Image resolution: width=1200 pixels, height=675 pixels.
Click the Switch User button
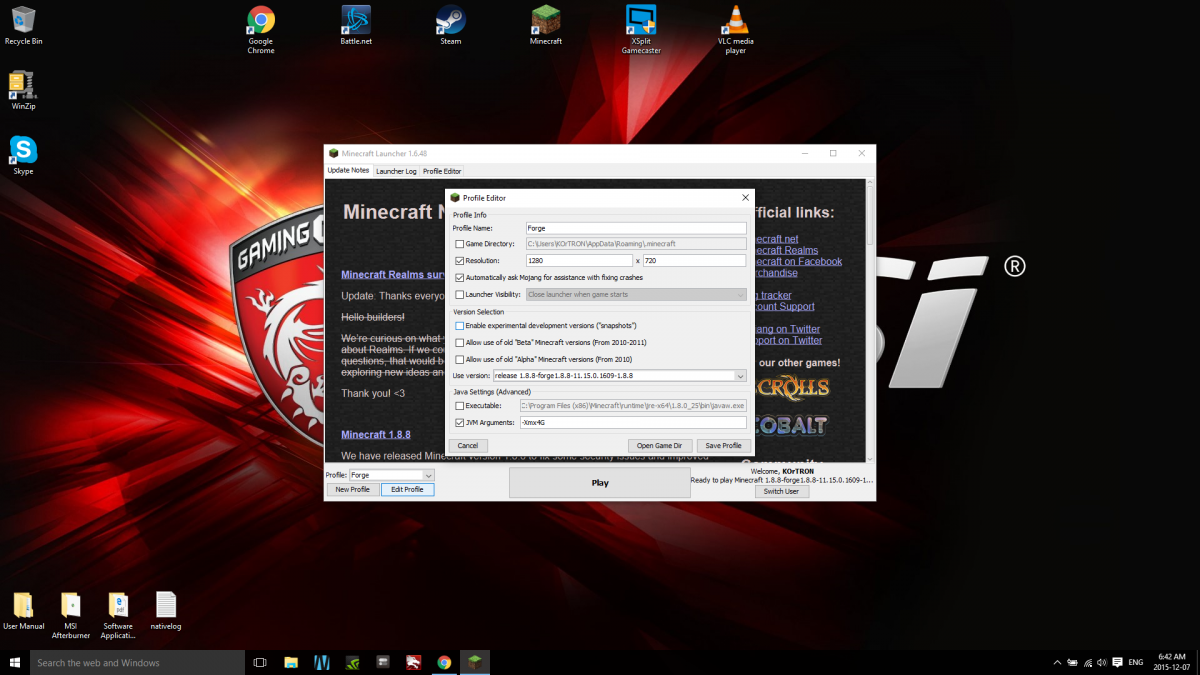click(781, 491)
